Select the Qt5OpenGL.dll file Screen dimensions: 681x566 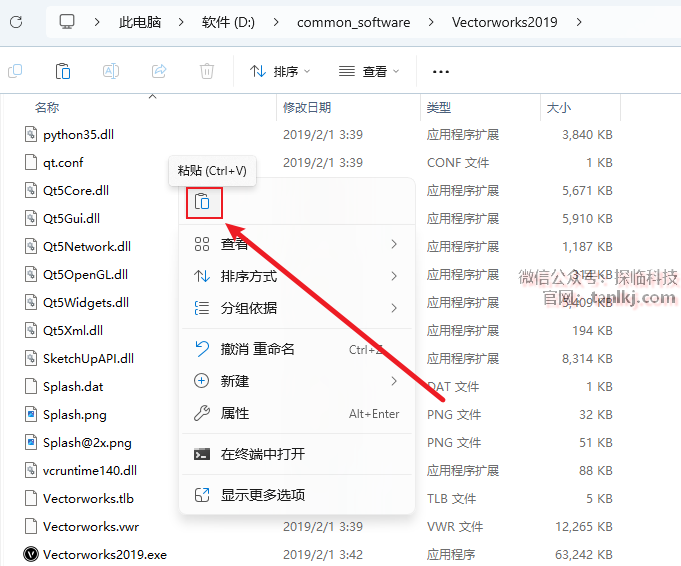[x=86, y=275]
